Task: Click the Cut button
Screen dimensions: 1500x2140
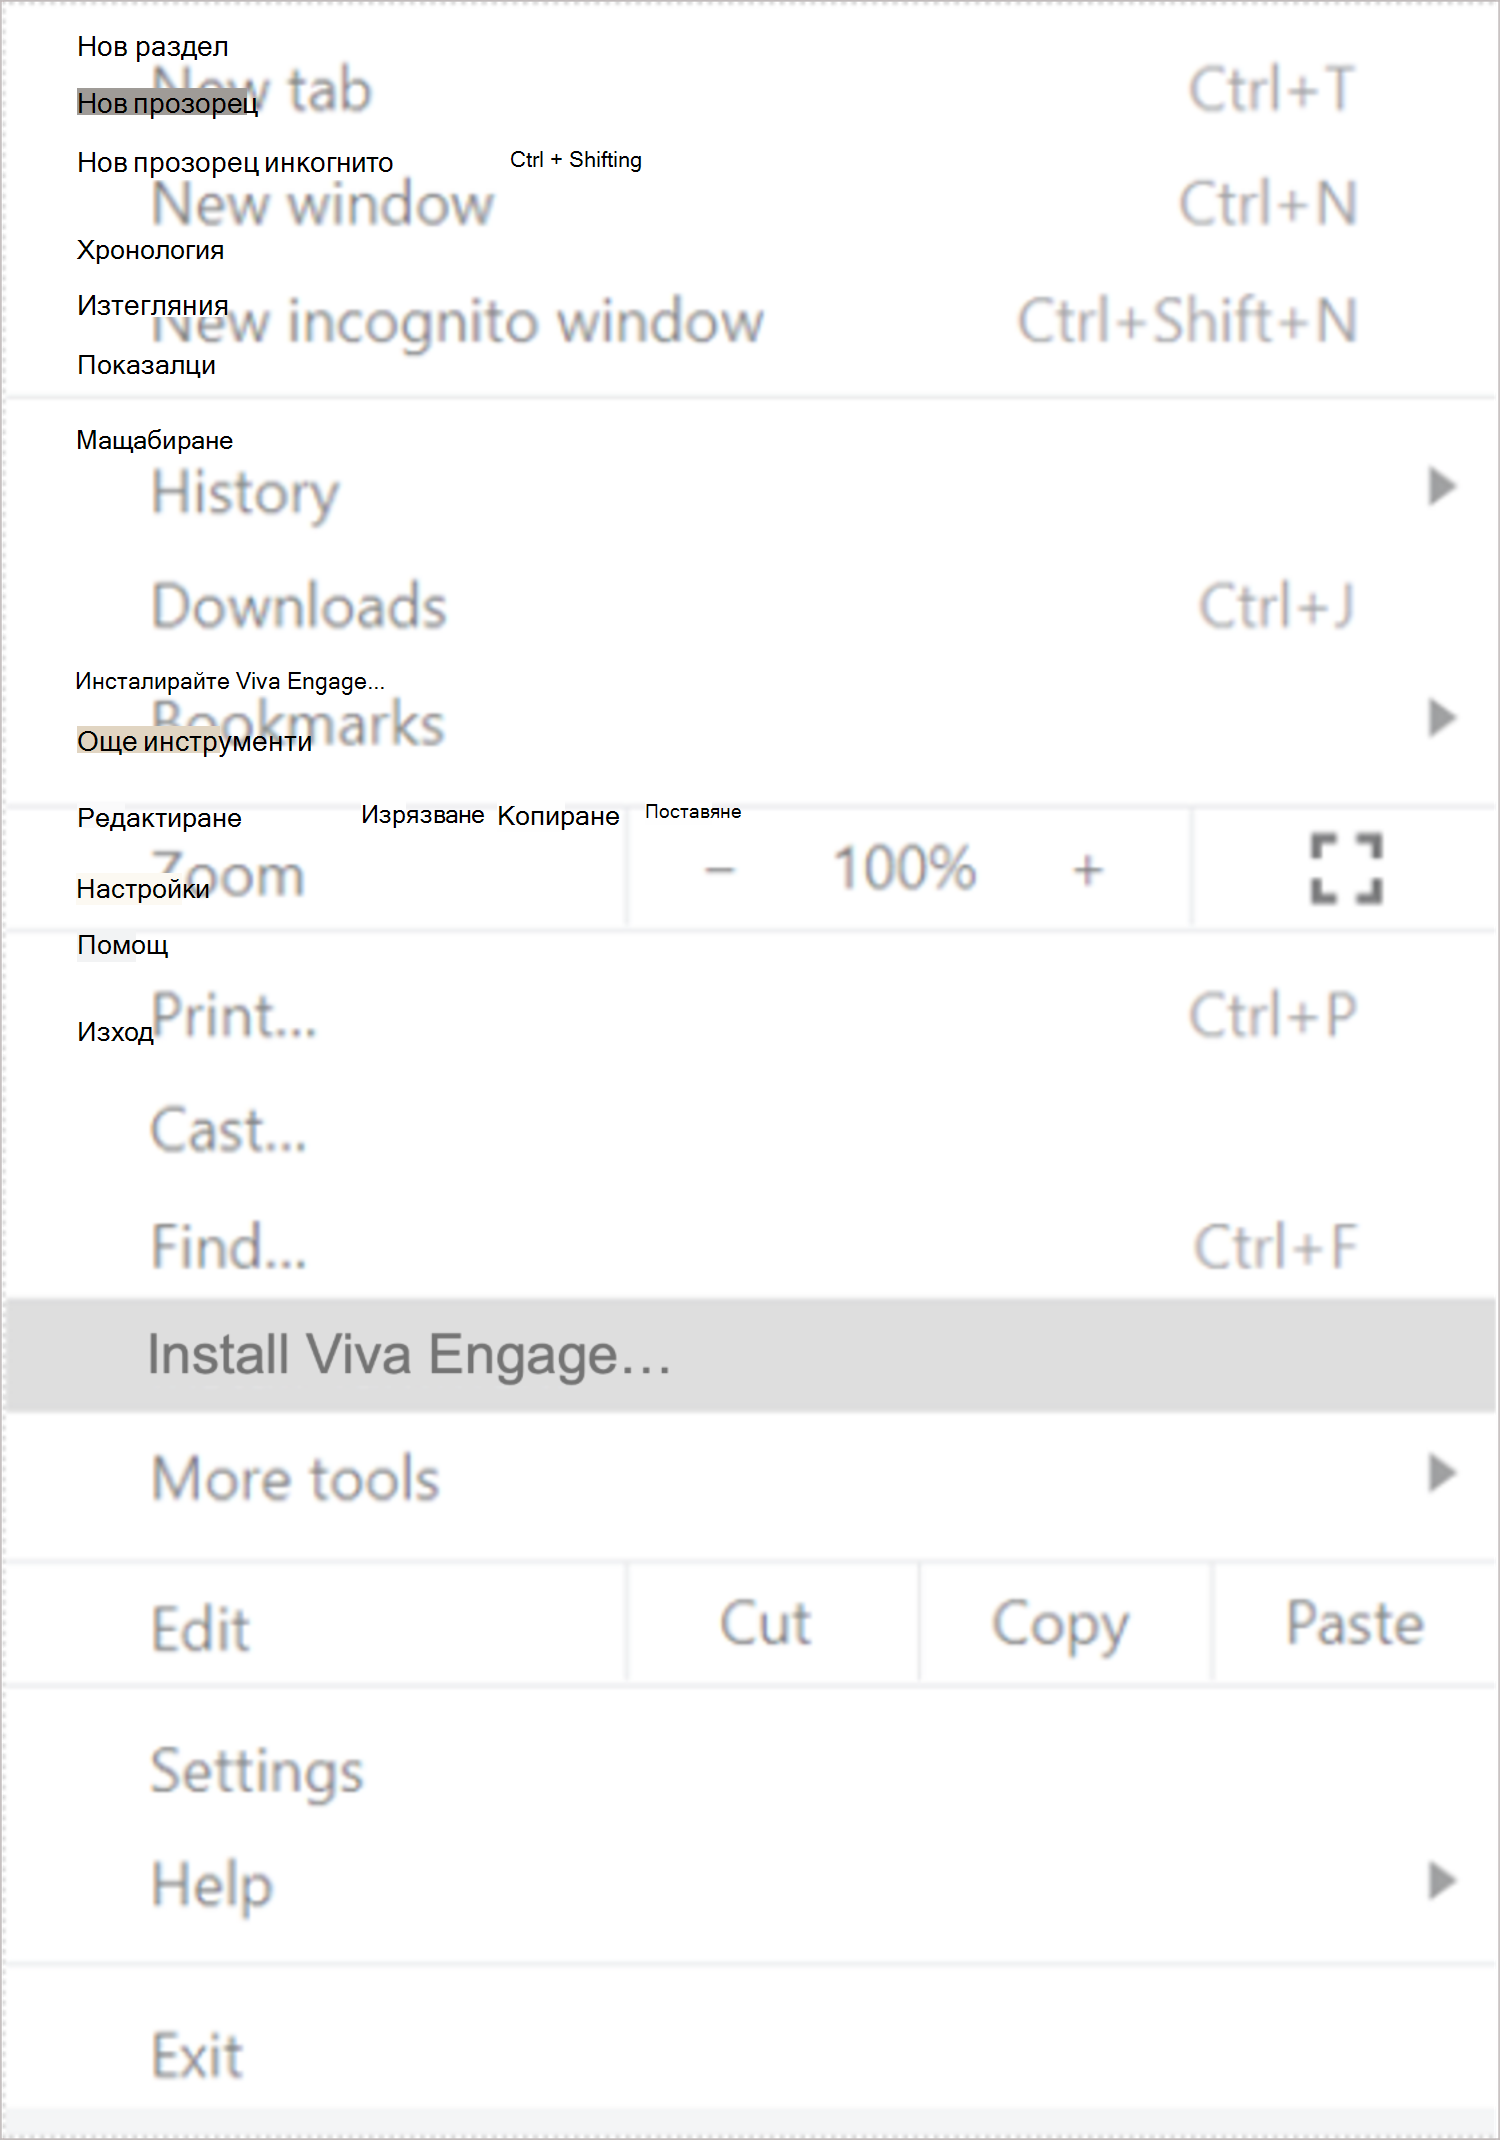Action: pos(765,1623)
